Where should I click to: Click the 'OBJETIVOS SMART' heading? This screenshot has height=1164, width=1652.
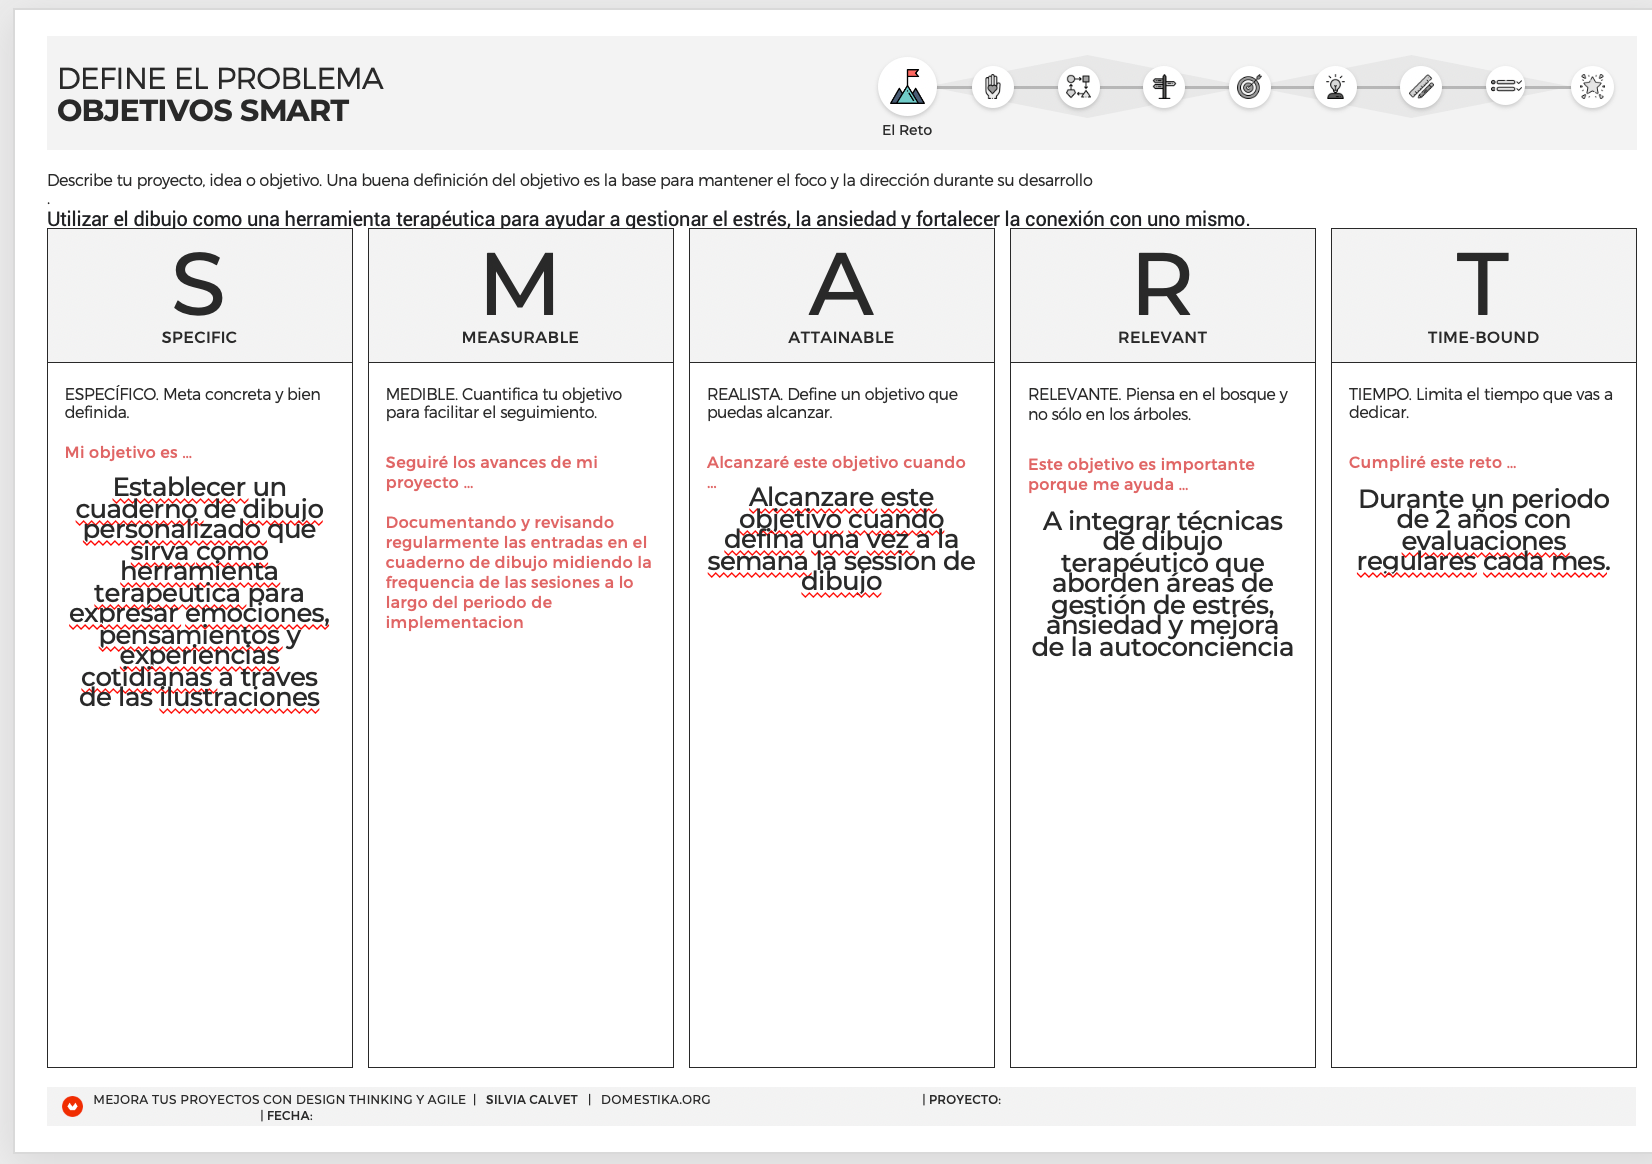pyautogui.click(x=203, y=111)
